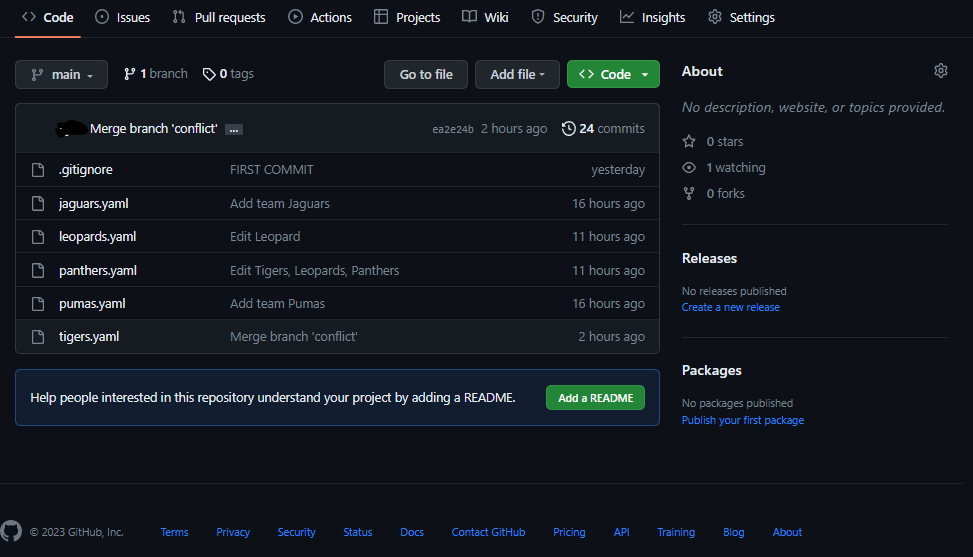This screenshot has height=557, width=973.
Task: Open tigers.yaml file
Action: click(89, 336)
